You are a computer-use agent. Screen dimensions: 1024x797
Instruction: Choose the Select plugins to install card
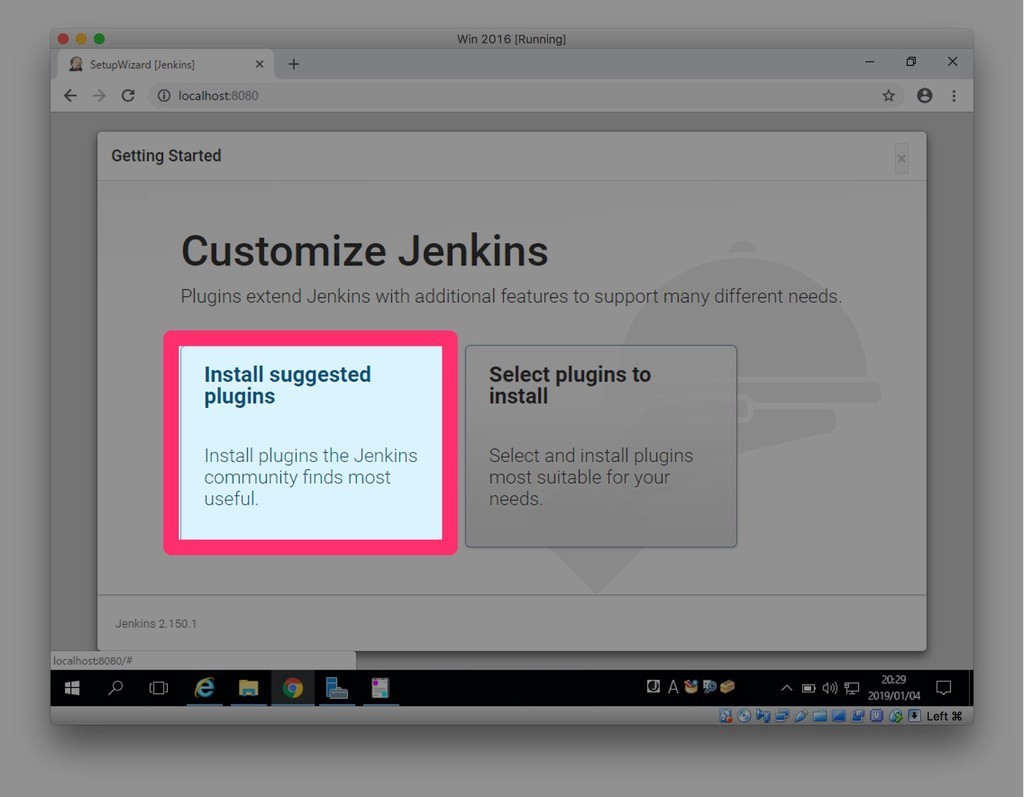coord(601,446)
